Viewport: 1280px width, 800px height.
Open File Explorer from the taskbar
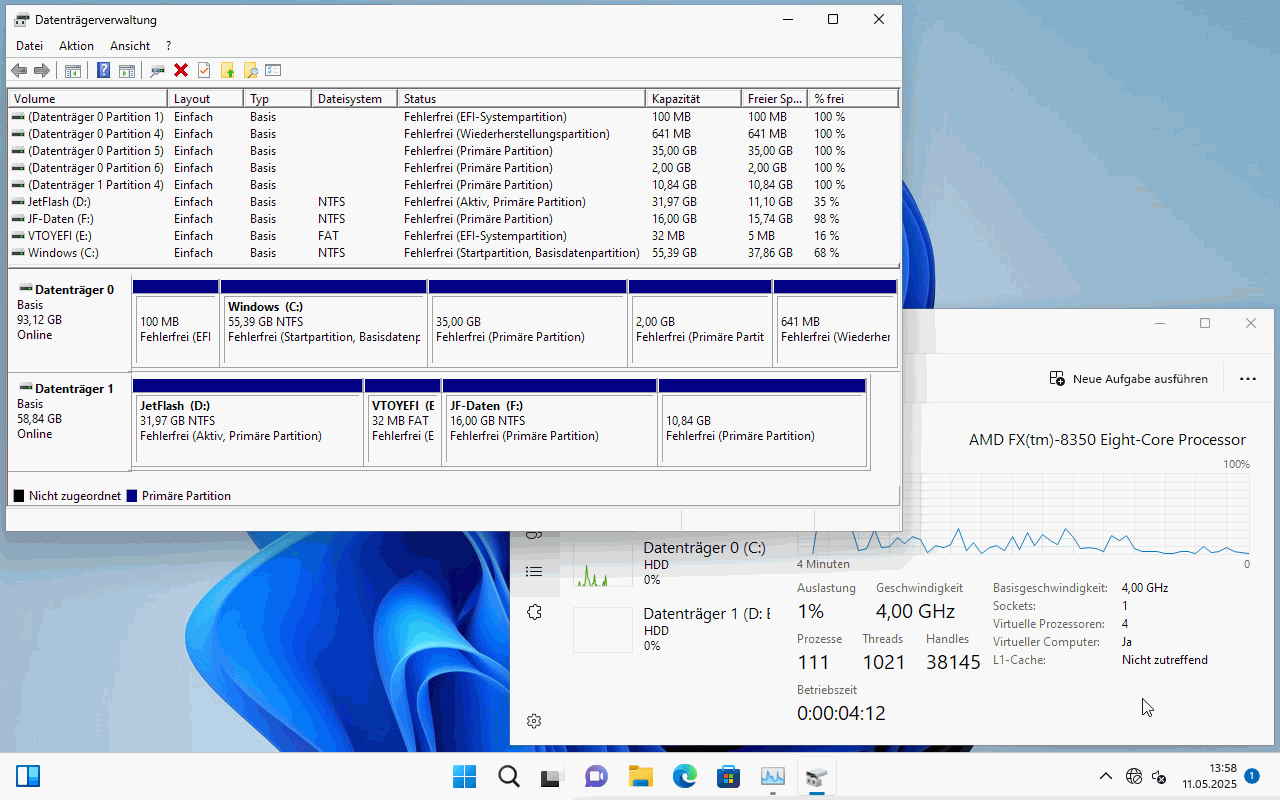coord(640,776)
